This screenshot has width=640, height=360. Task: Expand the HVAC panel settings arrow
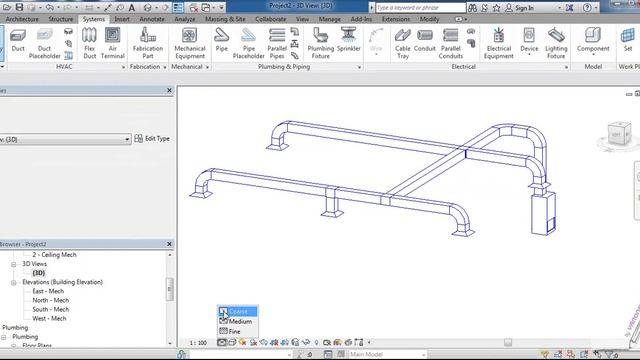[123, 67]
